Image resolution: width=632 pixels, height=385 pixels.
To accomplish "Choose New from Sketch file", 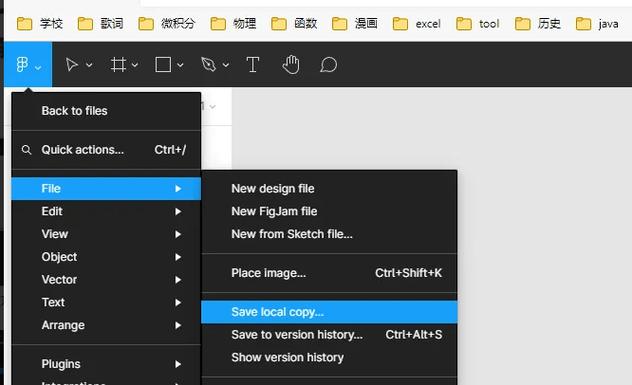I will coord(329,234).
